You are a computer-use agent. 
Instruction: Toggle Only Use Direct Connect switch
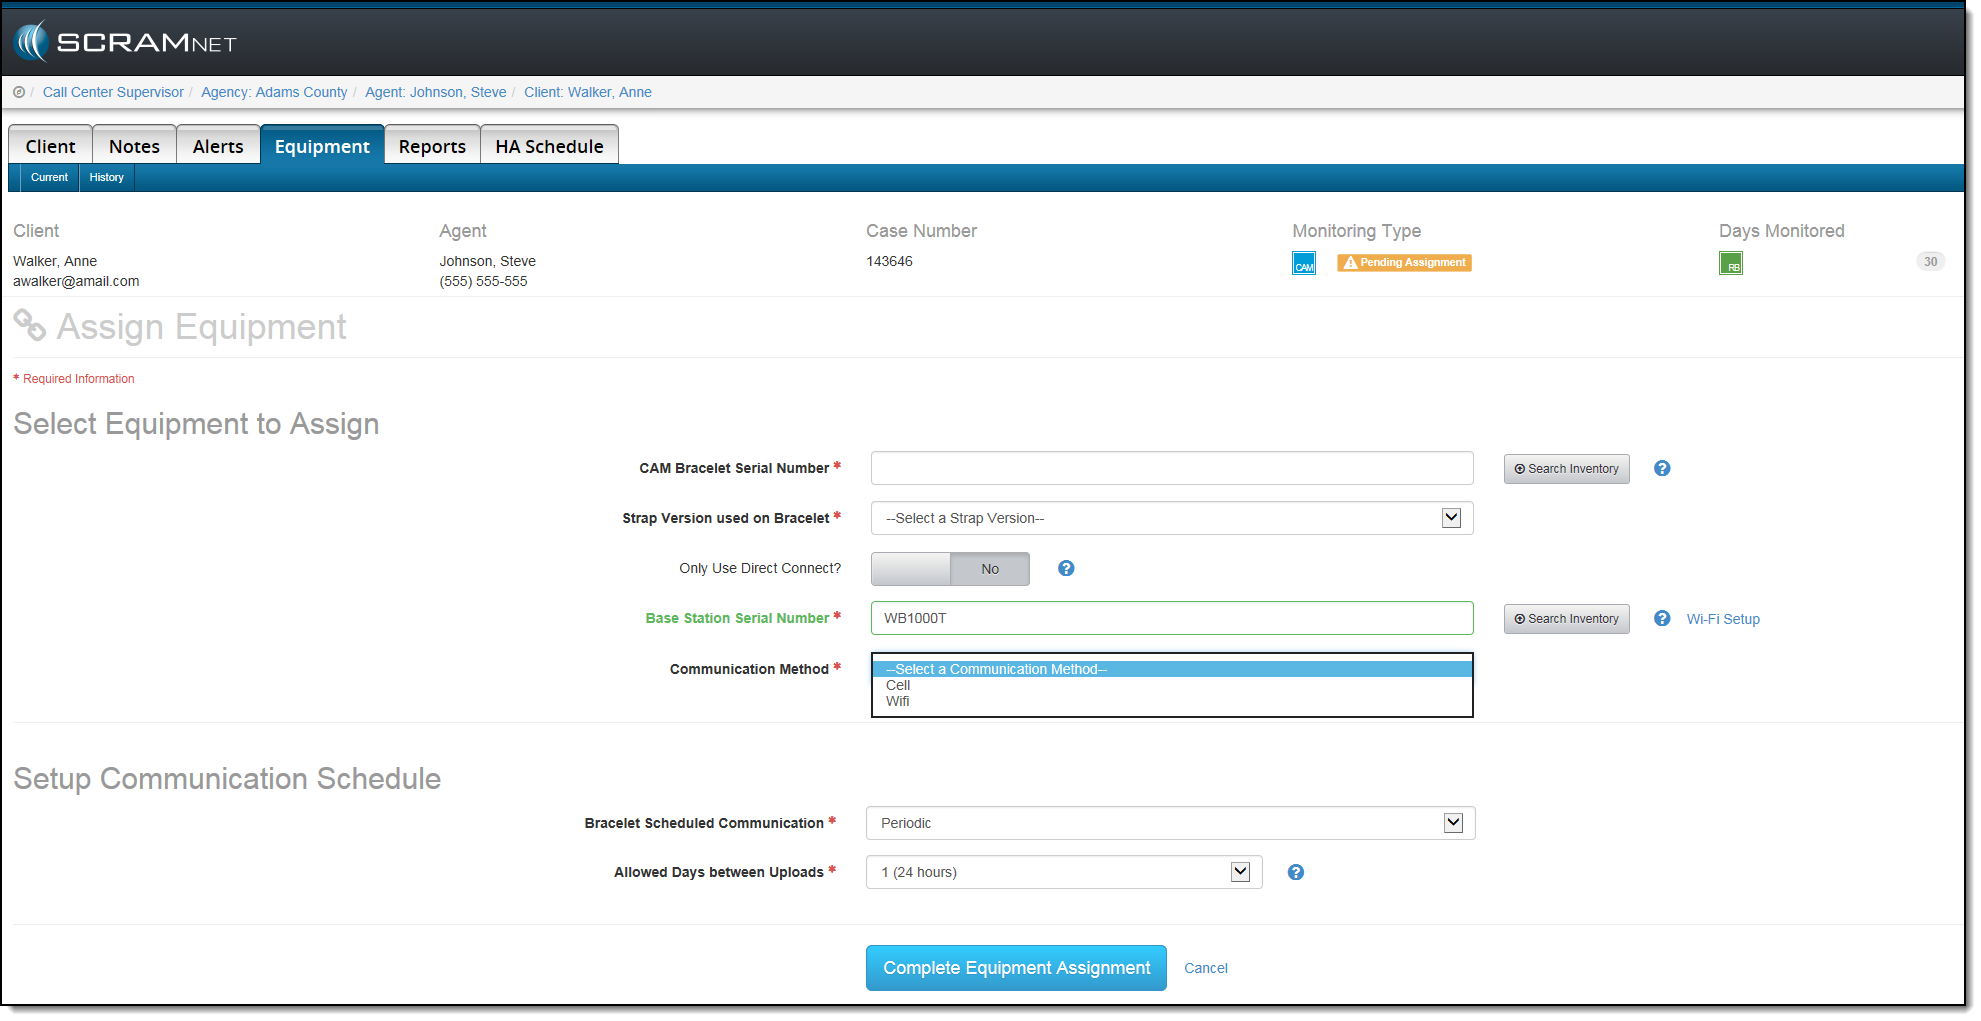click(x=950, y=569)
